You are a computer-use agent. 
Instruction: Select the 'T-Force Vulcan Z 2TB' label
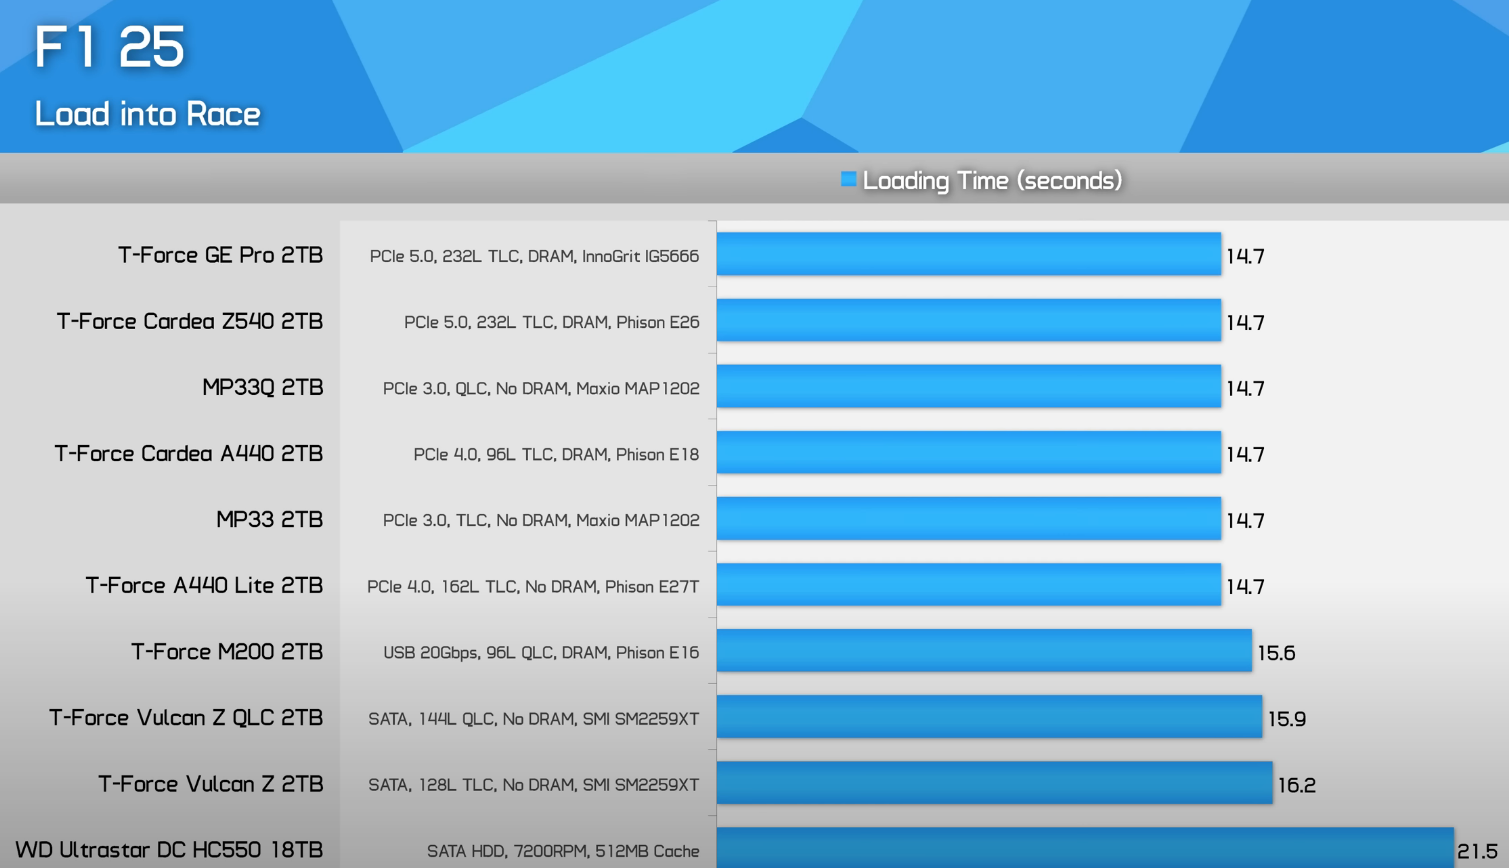tap(211, 784)
